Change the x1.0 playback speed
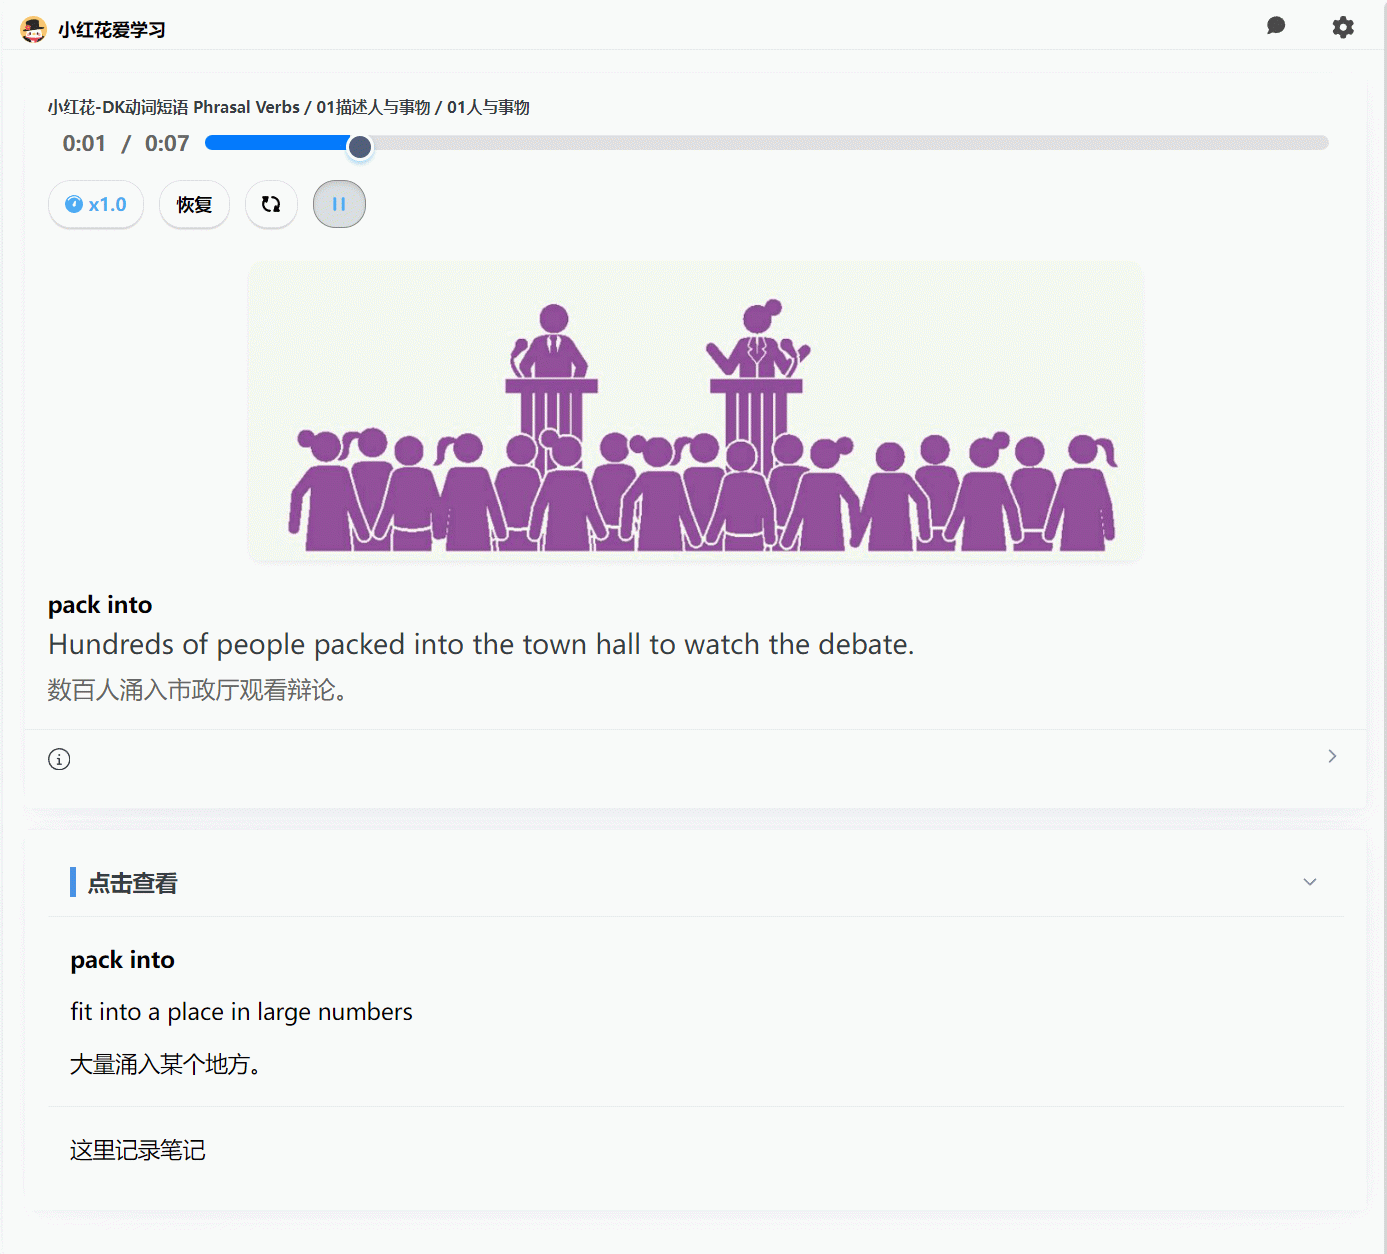This screenshot has width=1387, height=1254. [x=96, y=204]
